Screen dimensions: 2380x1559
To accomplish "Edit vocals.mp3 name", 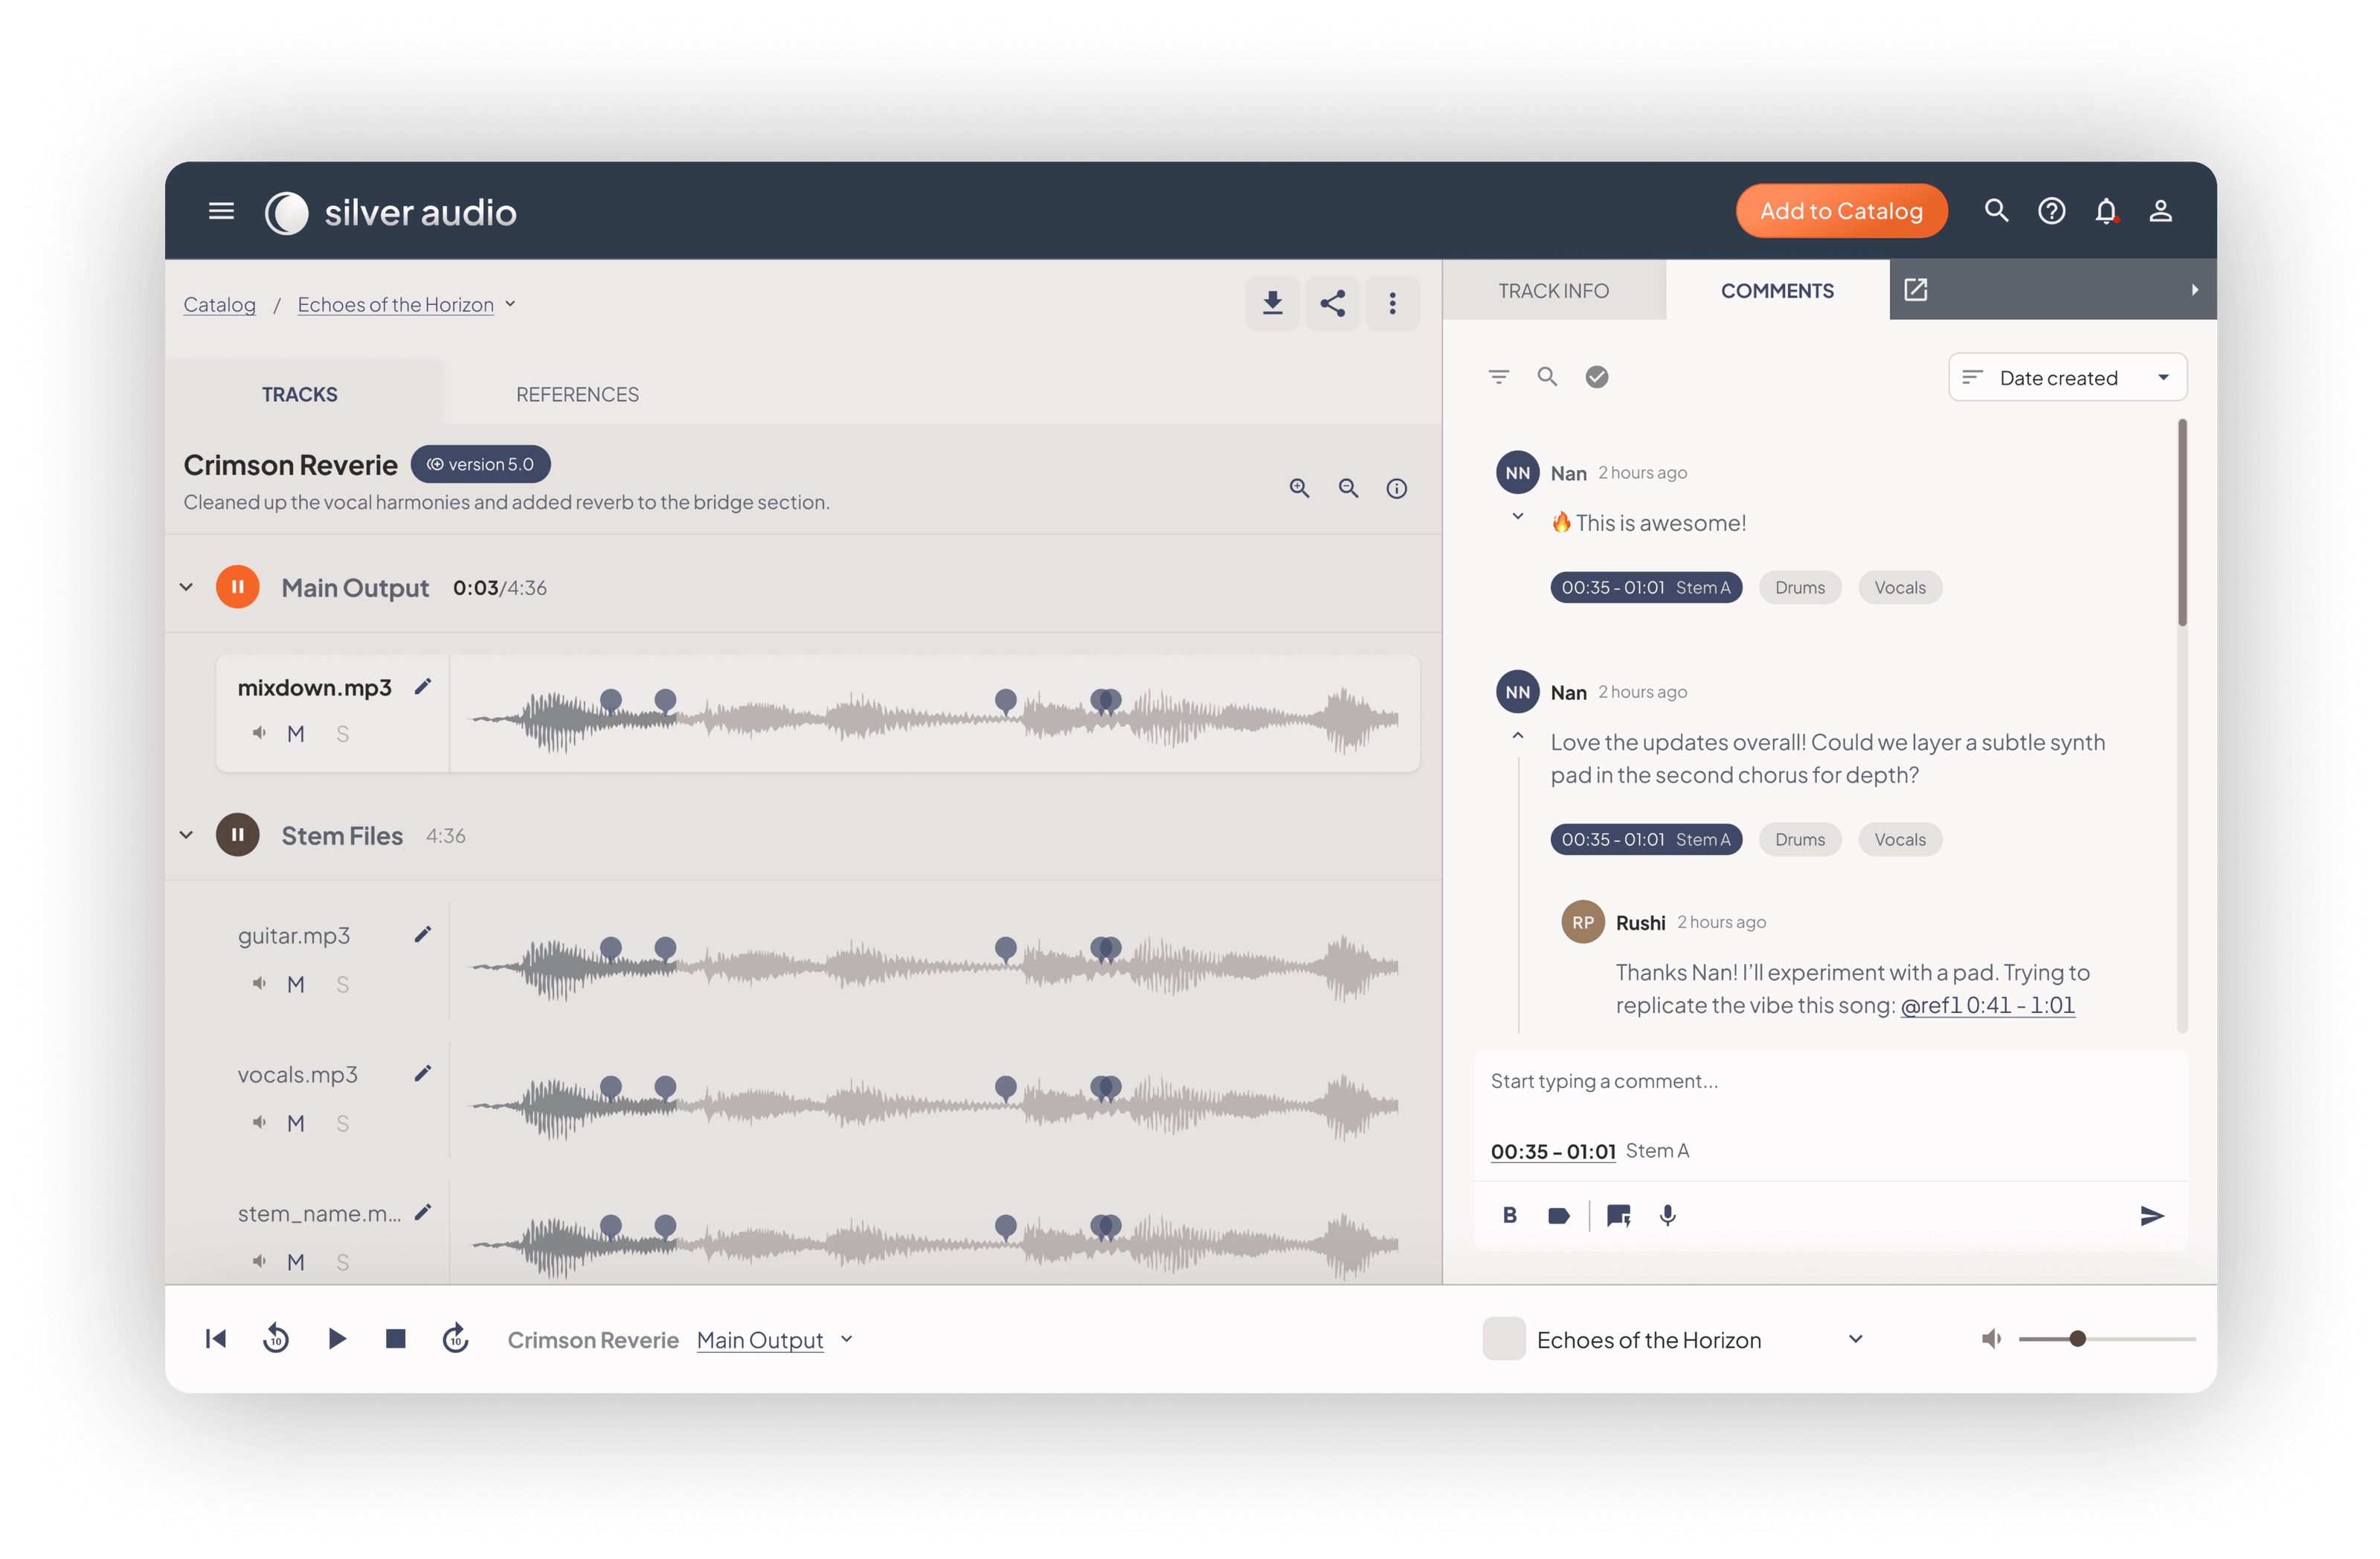I will 423,1073.
